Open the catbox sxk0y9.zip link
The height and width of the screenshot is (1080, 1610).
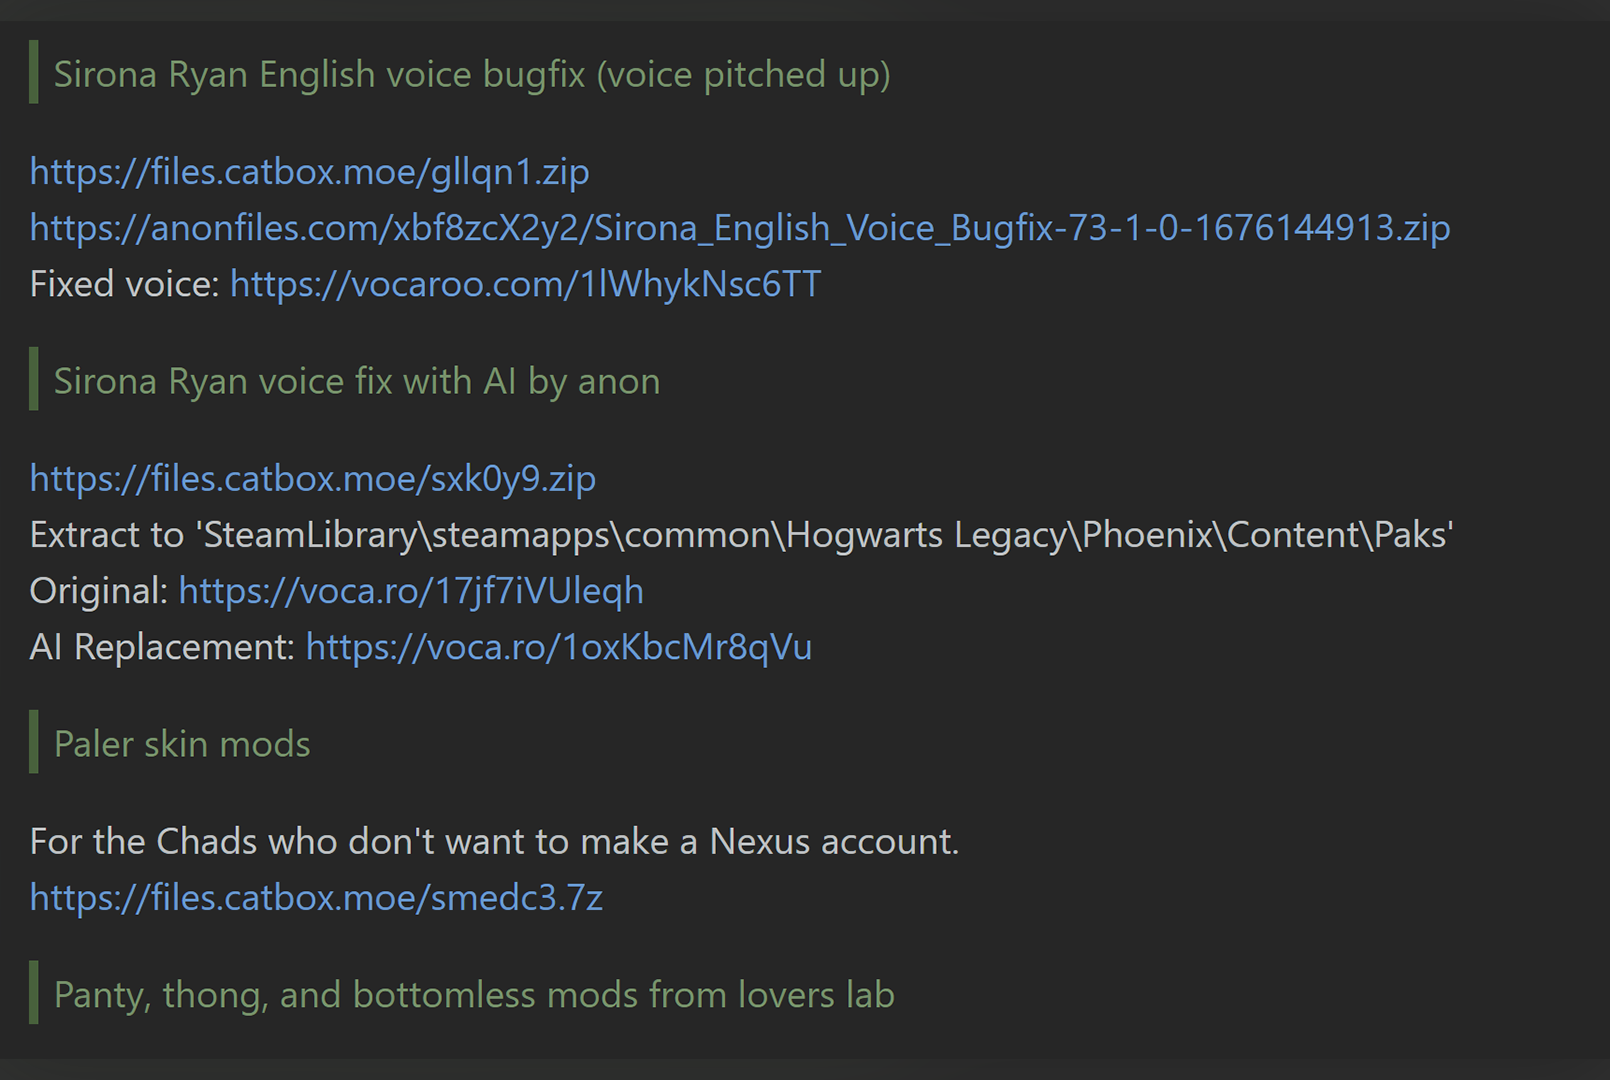click(x=313, y=479)
